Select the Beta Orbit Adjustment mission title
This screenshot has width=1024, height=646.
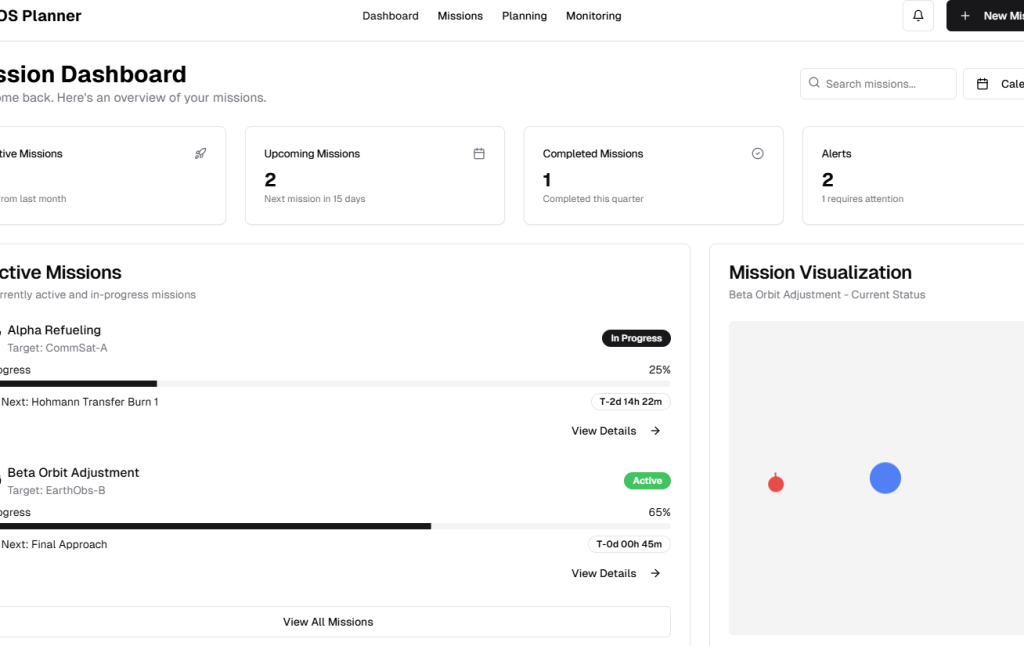(x=73, y=472)
